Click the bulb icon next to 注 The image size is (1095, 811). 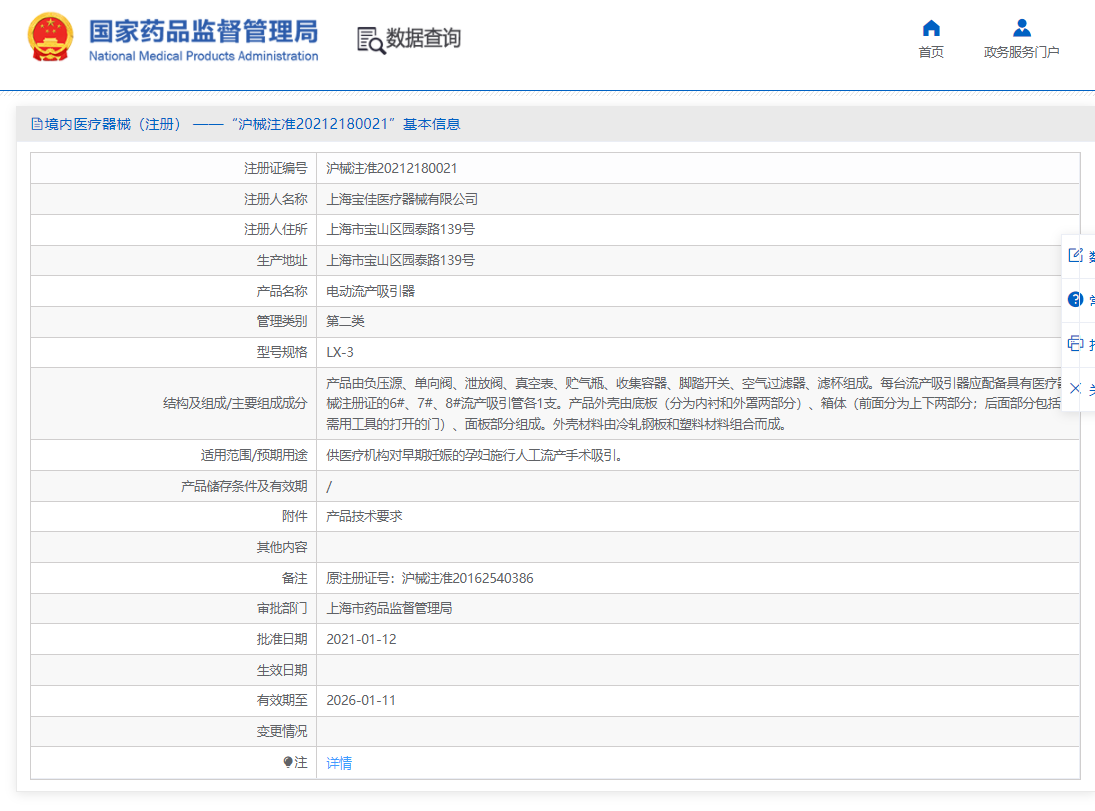[288, 762]
